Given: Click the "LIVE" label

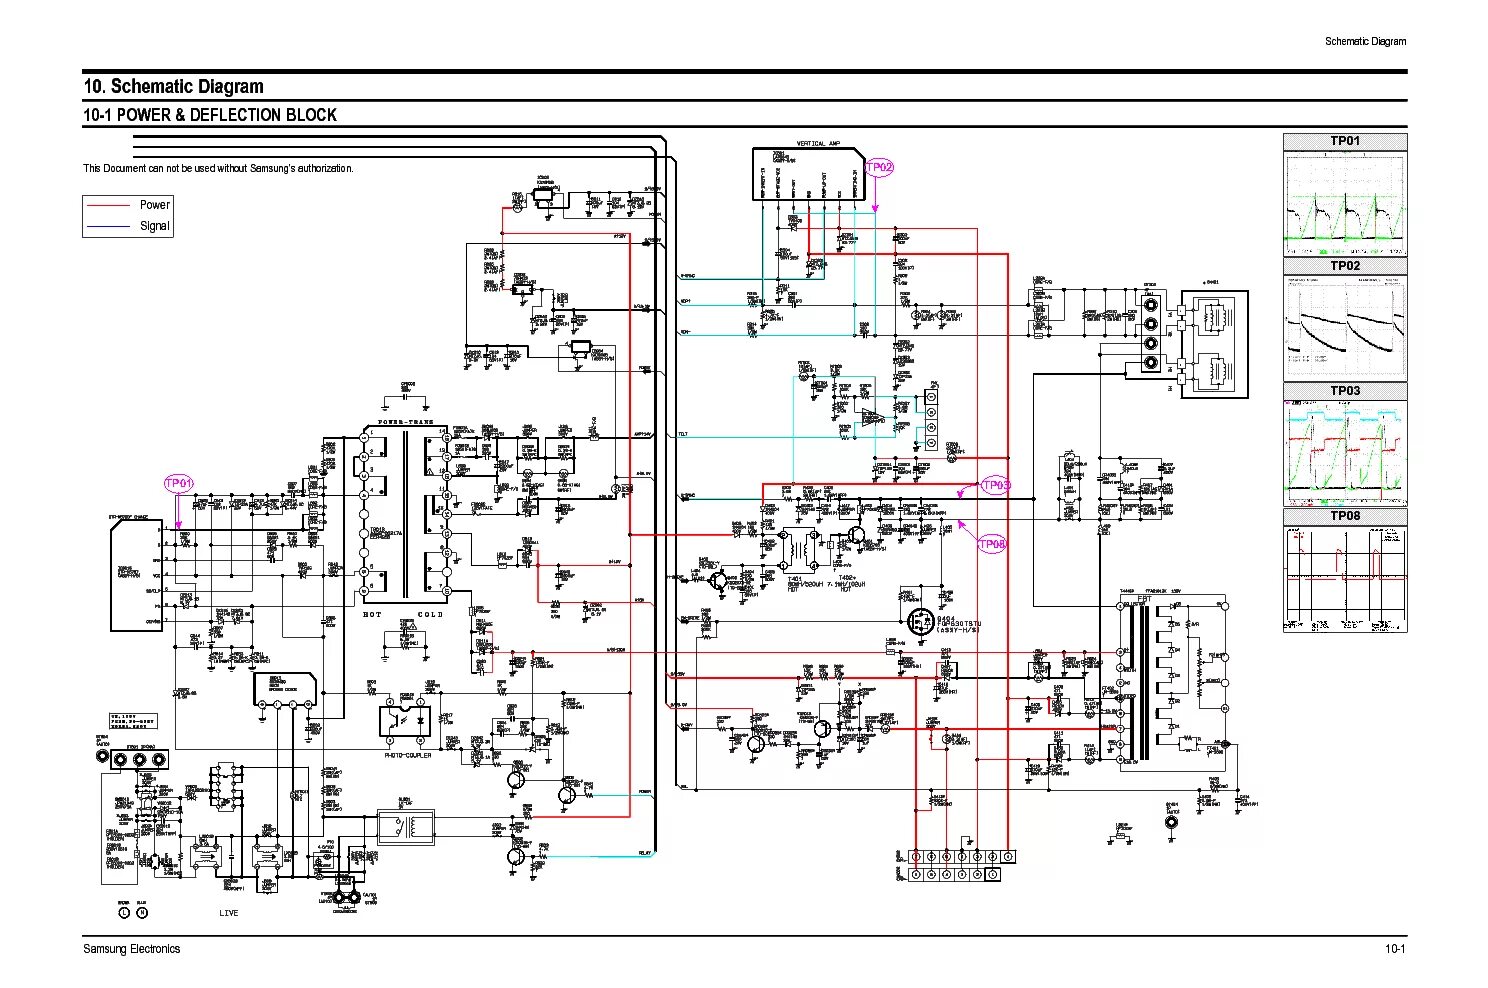Looking at the screenshot, I should (229, 913).
